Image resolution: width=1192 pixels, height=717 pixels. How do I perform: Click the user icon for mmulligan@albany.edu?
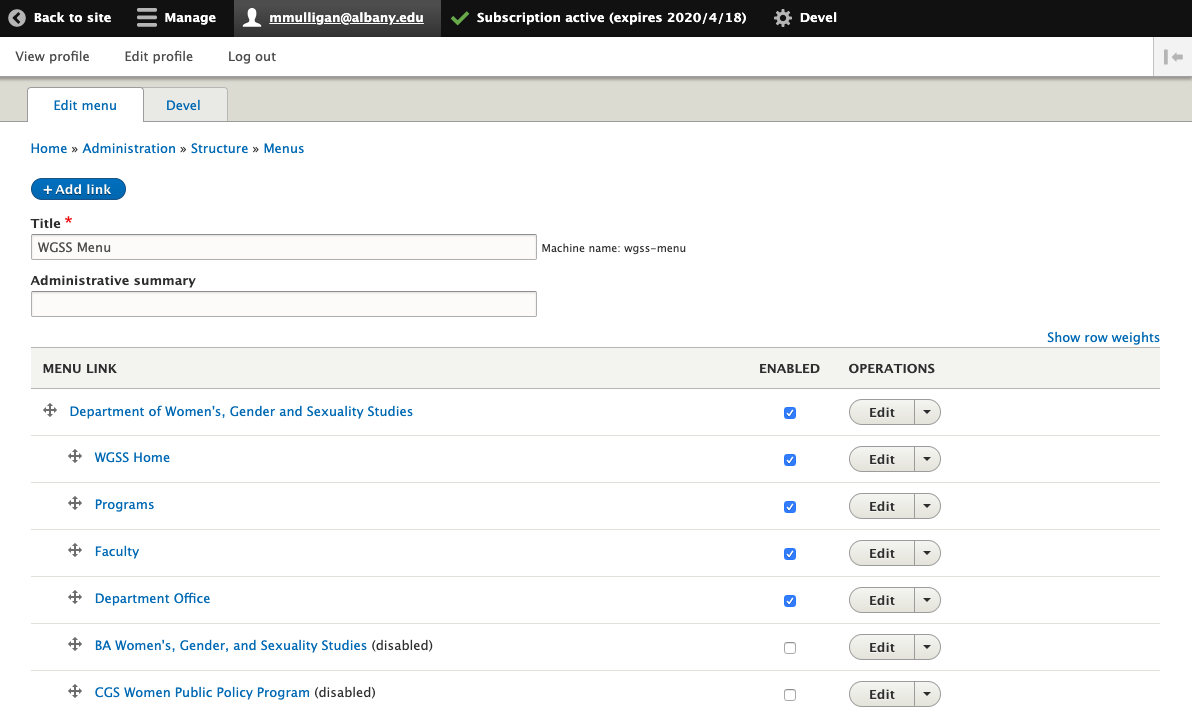pyautogui.click(x=252, y=18)
